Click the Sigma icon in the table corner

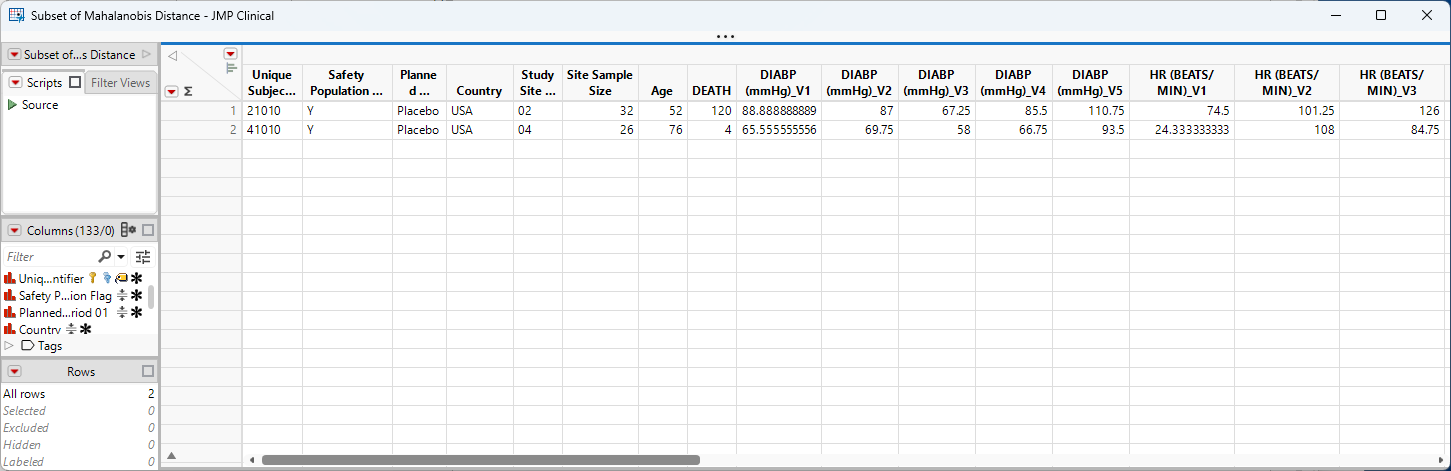pos(188,91)
